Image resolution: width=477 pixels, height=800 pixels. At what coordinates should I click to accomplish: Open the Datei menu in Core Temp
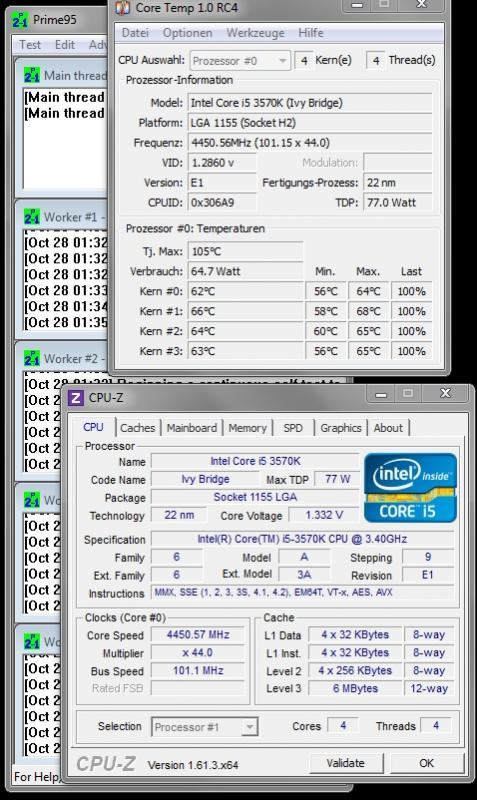(135, 33)
